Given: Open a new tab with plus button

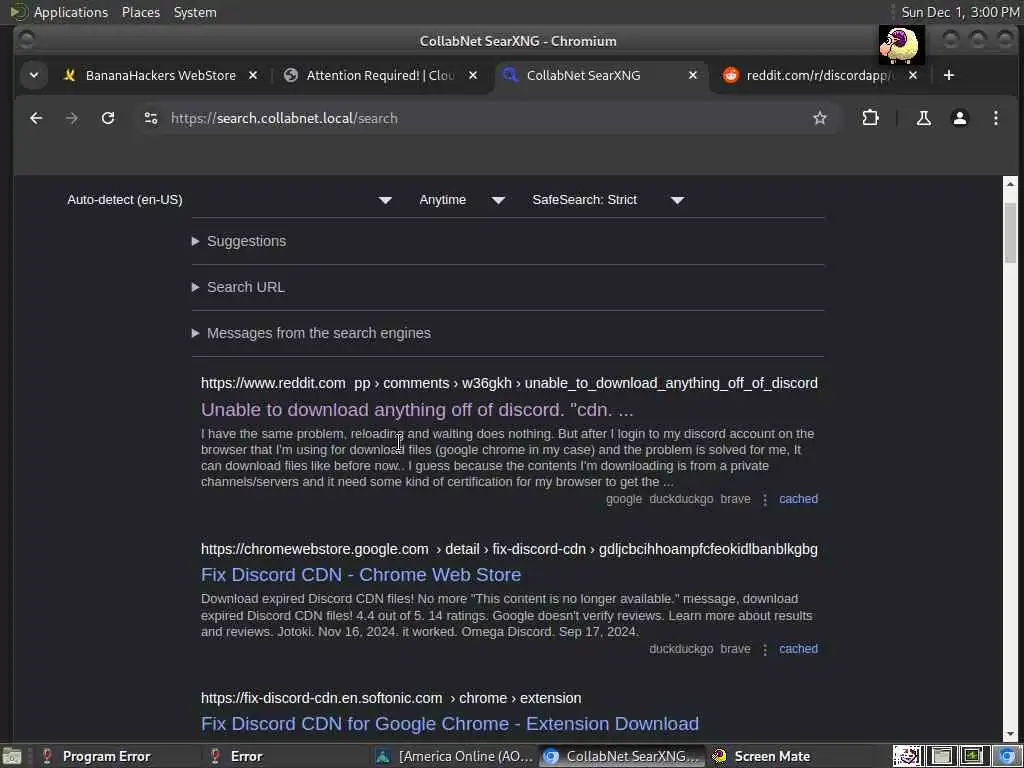Looking at the screenshot, I should pos(949,75).
